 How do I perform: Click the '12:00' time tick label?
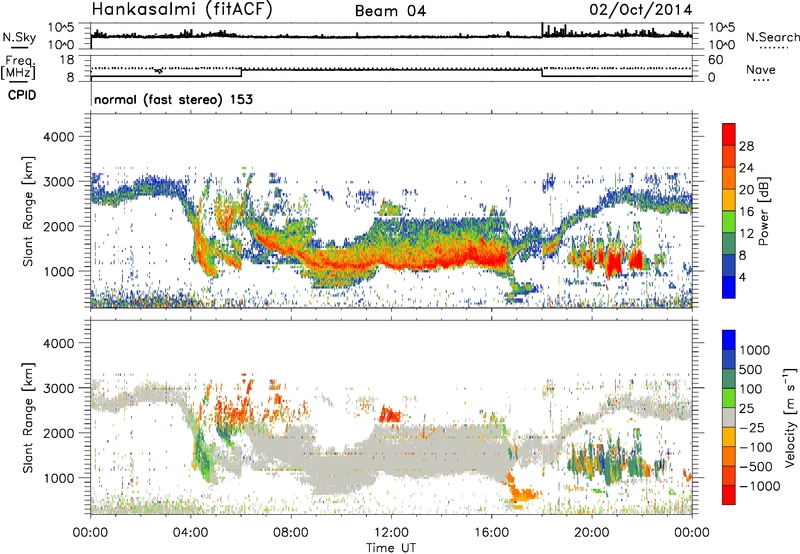coord(391,533)
